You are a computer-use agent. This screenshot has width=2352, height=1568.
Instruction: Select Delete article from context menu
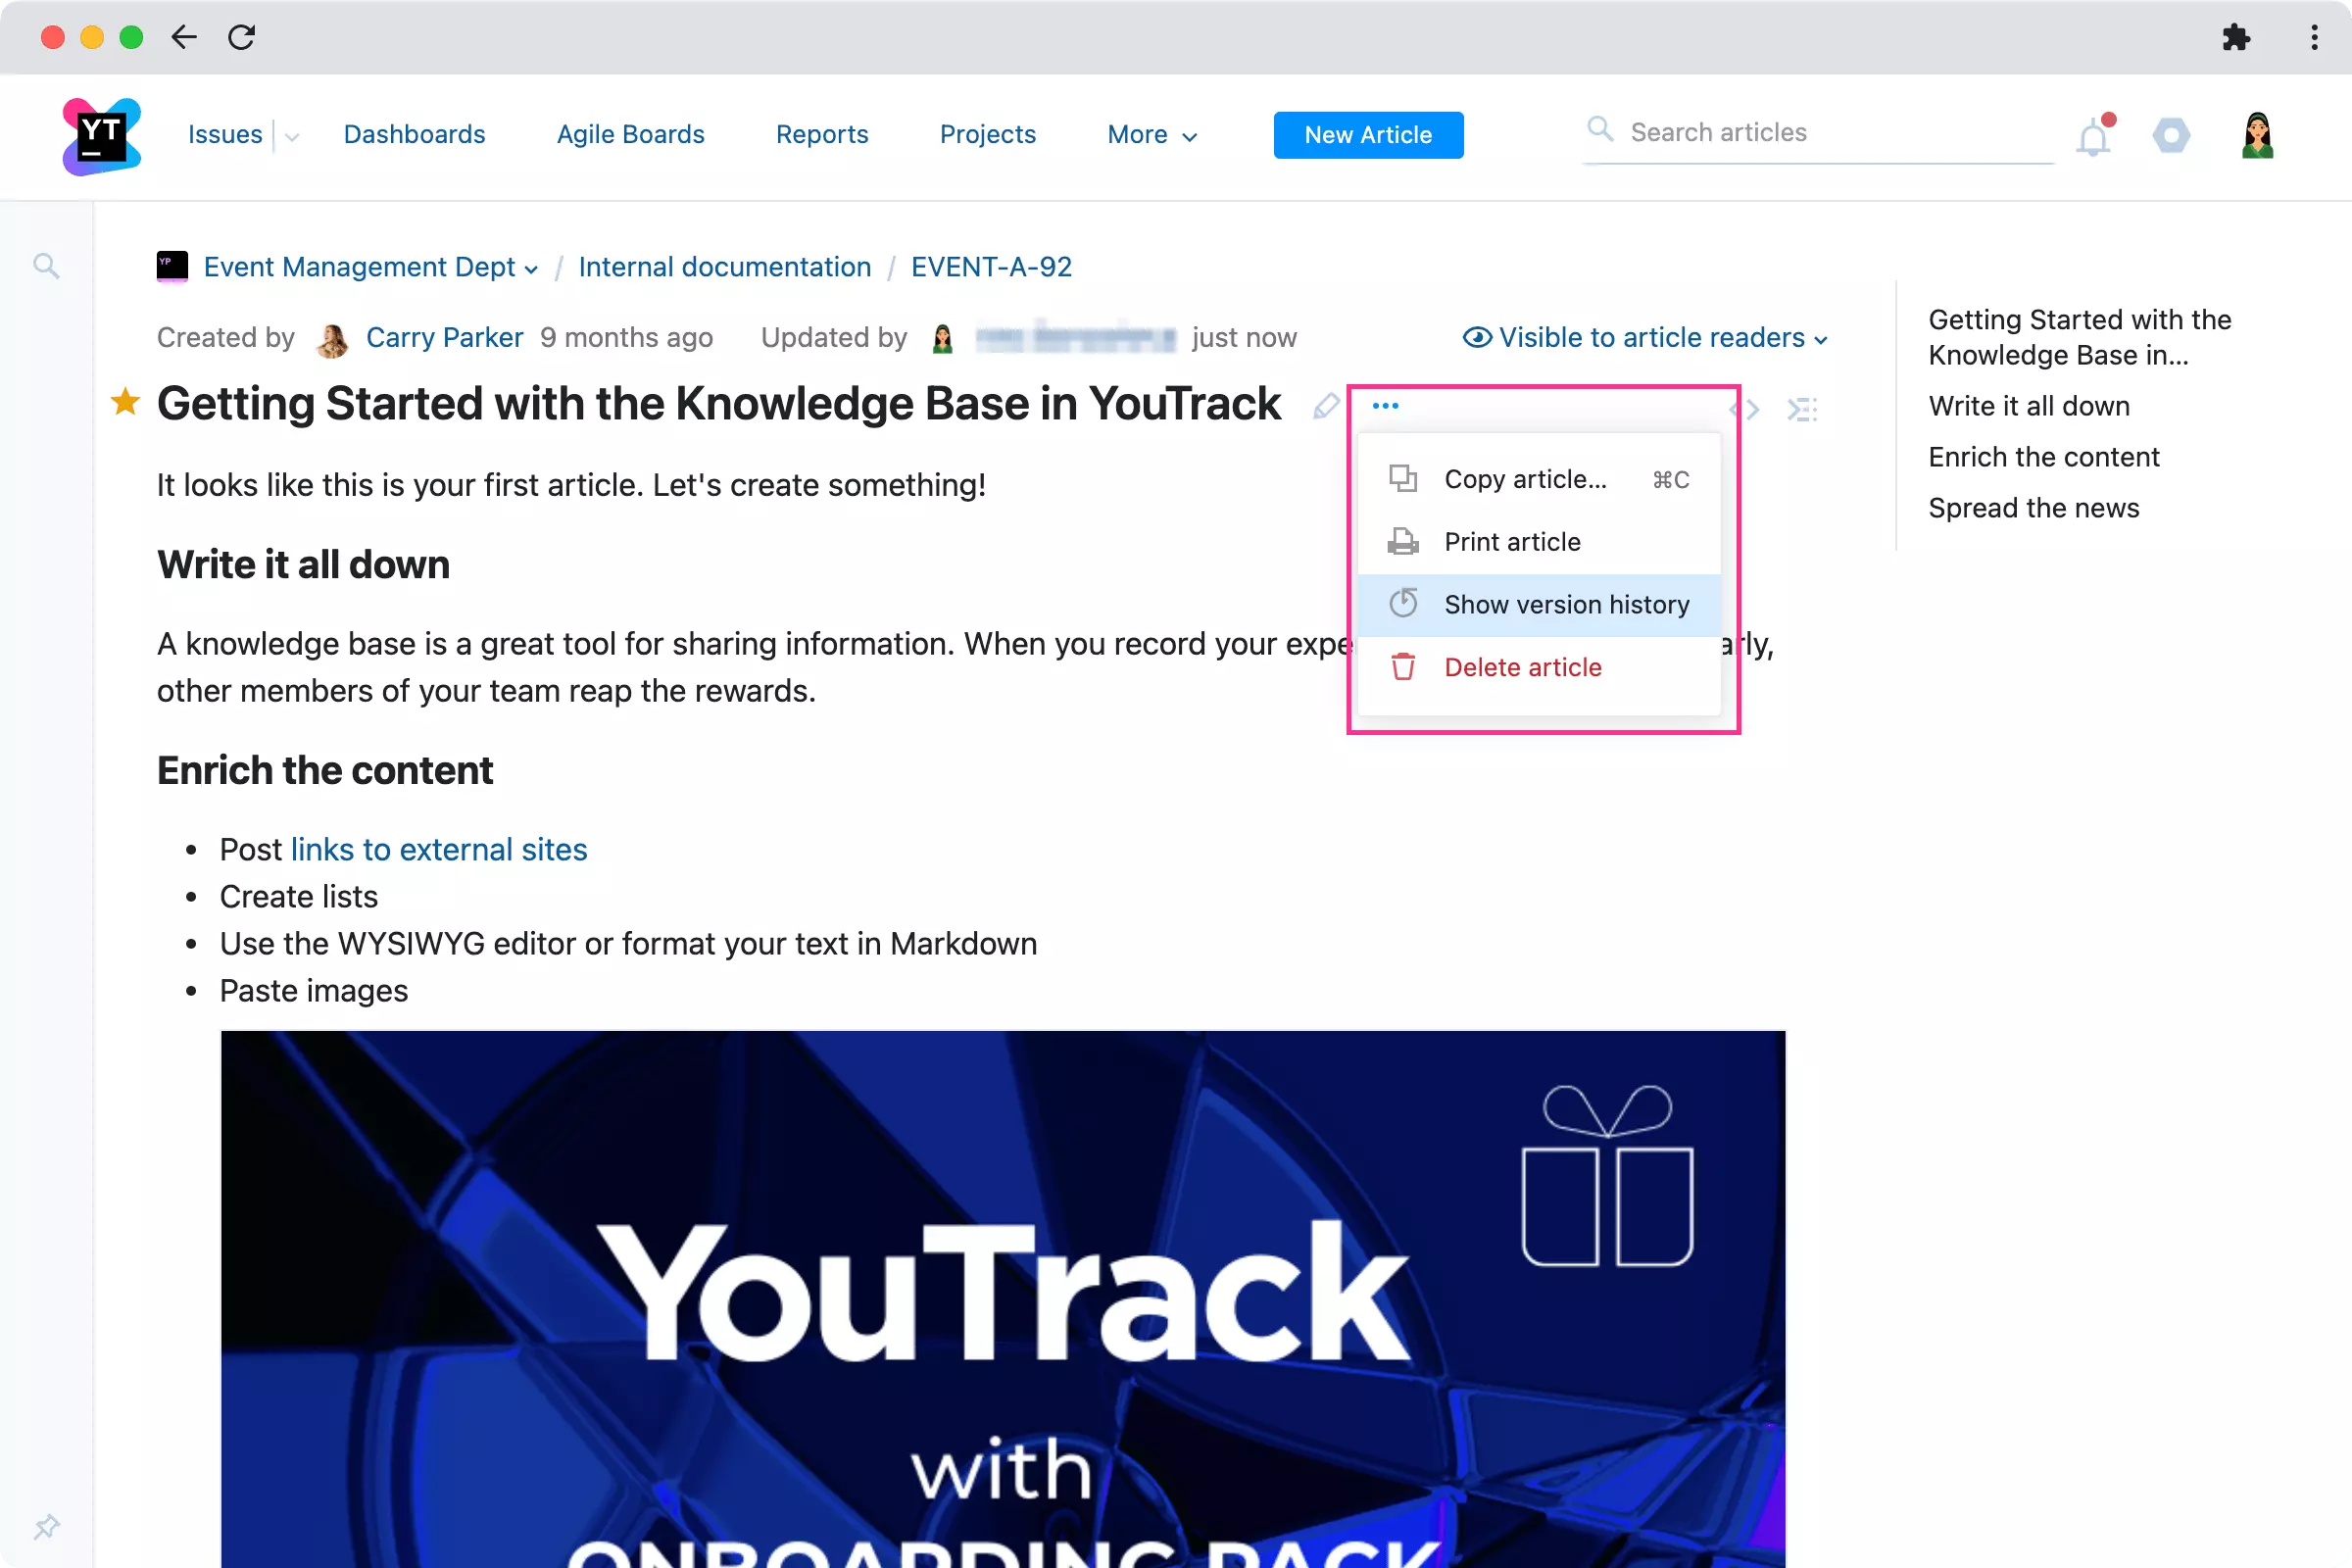(1523, 666)
